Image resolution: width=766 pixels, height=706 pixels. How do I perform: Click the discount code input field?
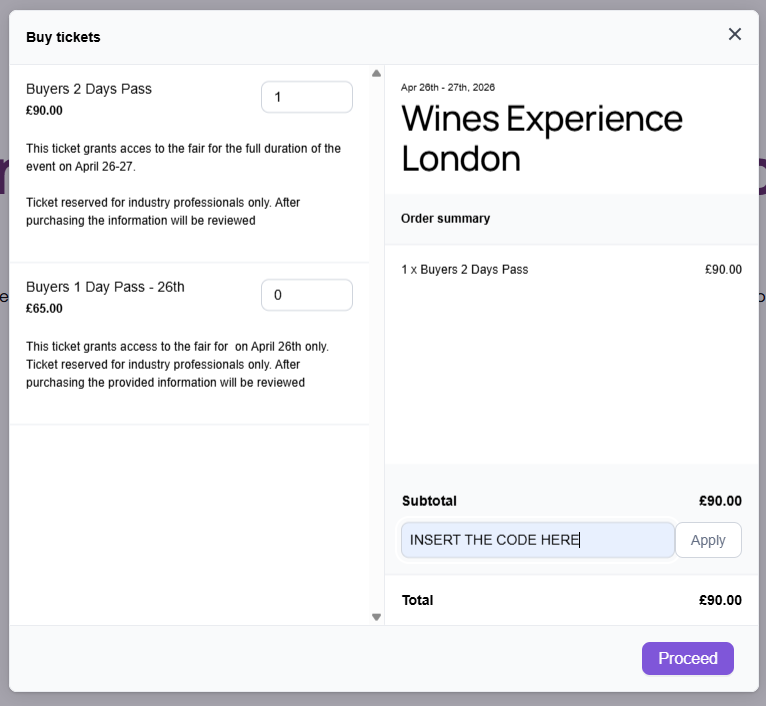[537, 540]
